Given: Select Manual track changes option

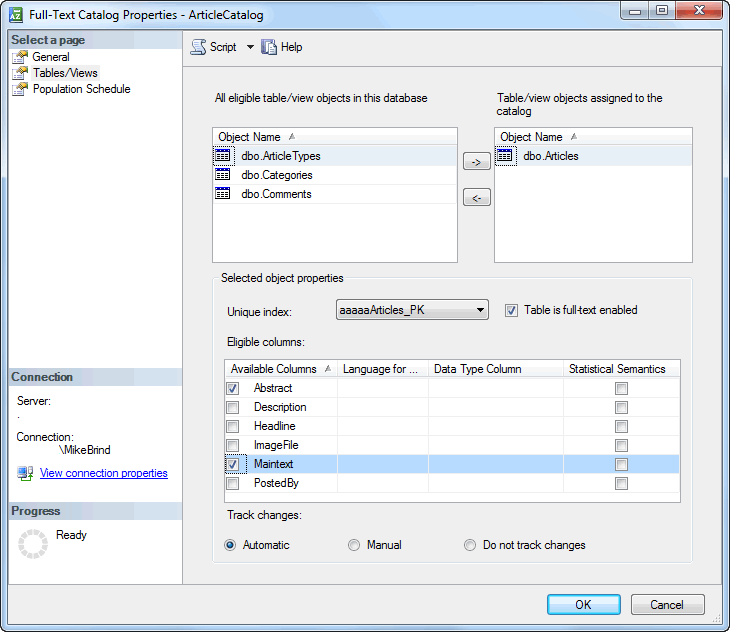Looking at the screenshot, I should (x=354, y=545).
